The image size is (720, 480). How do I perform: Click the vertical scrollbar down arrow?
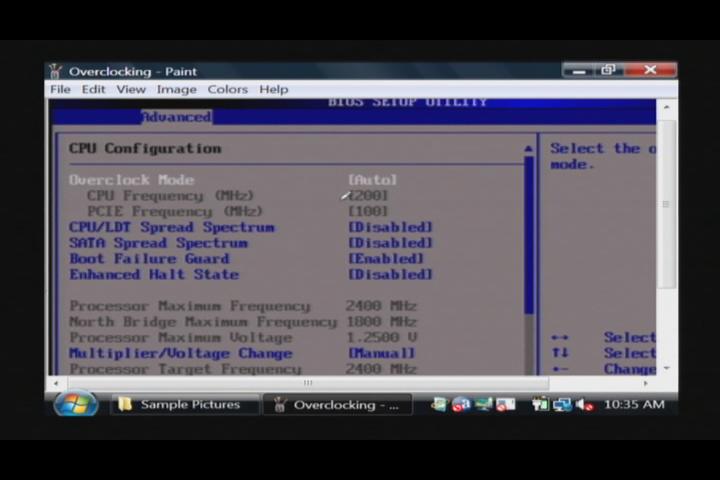click(667, 368)
